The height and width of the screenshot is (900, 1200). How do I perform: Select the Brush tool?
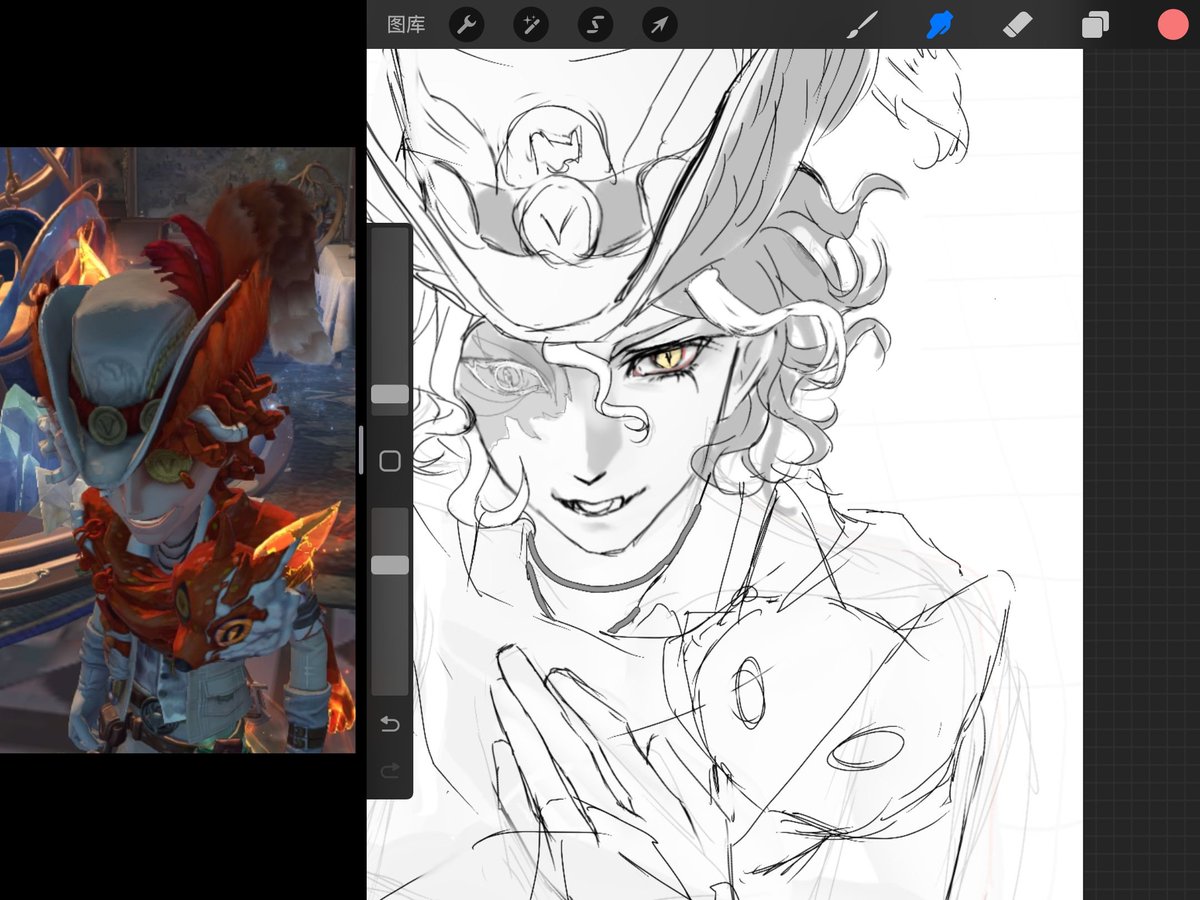861,25
